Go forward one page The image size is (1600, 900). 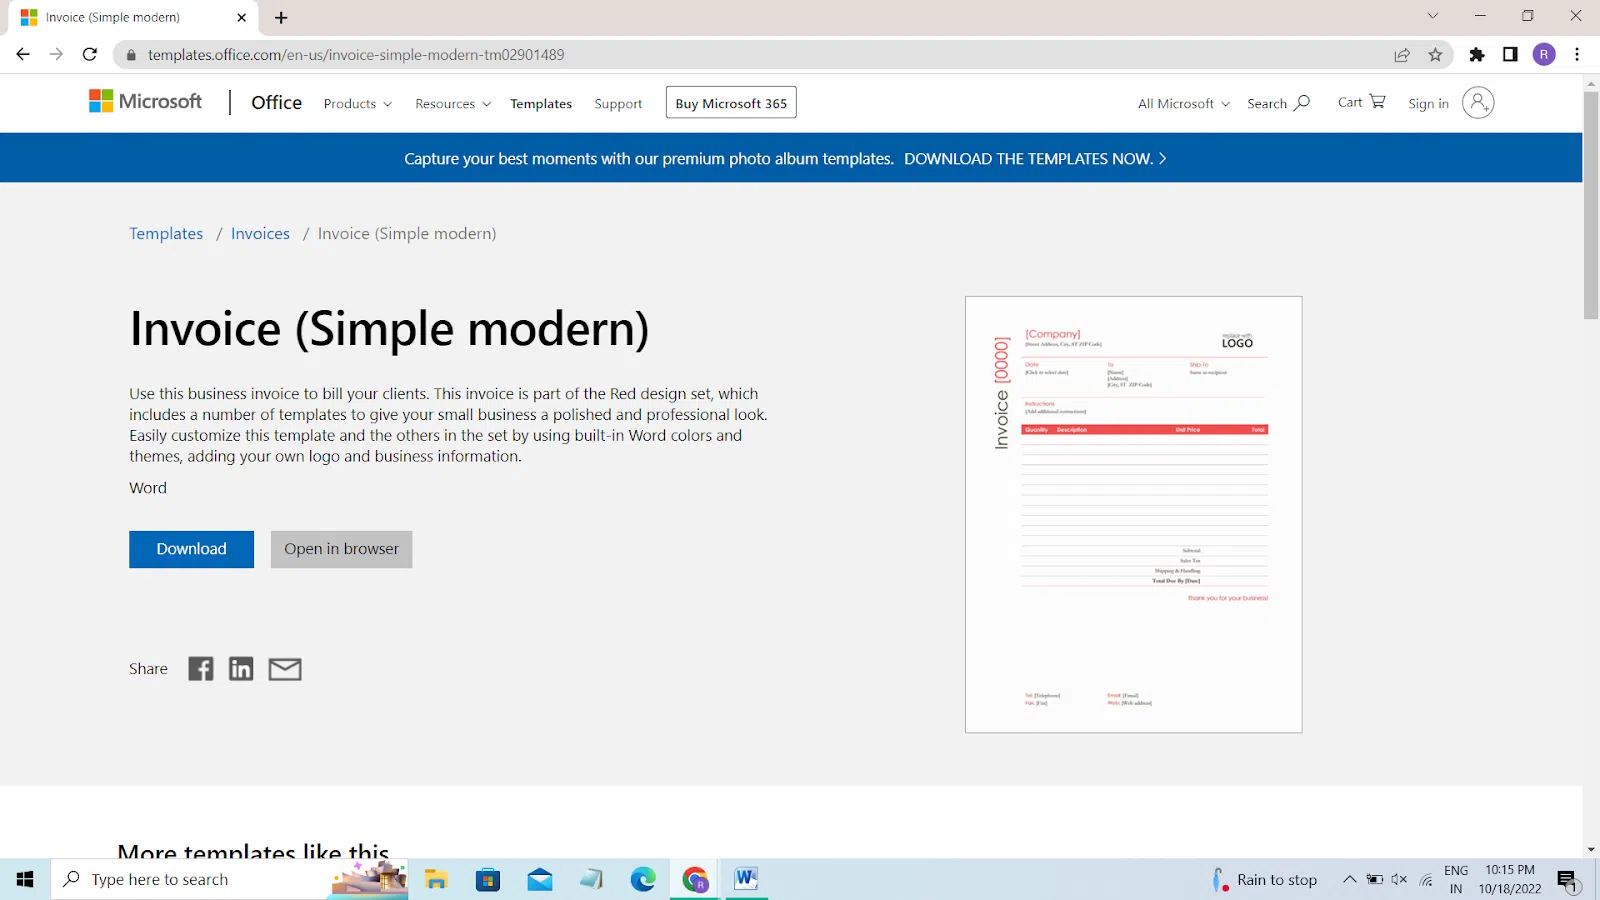[56, 55]
